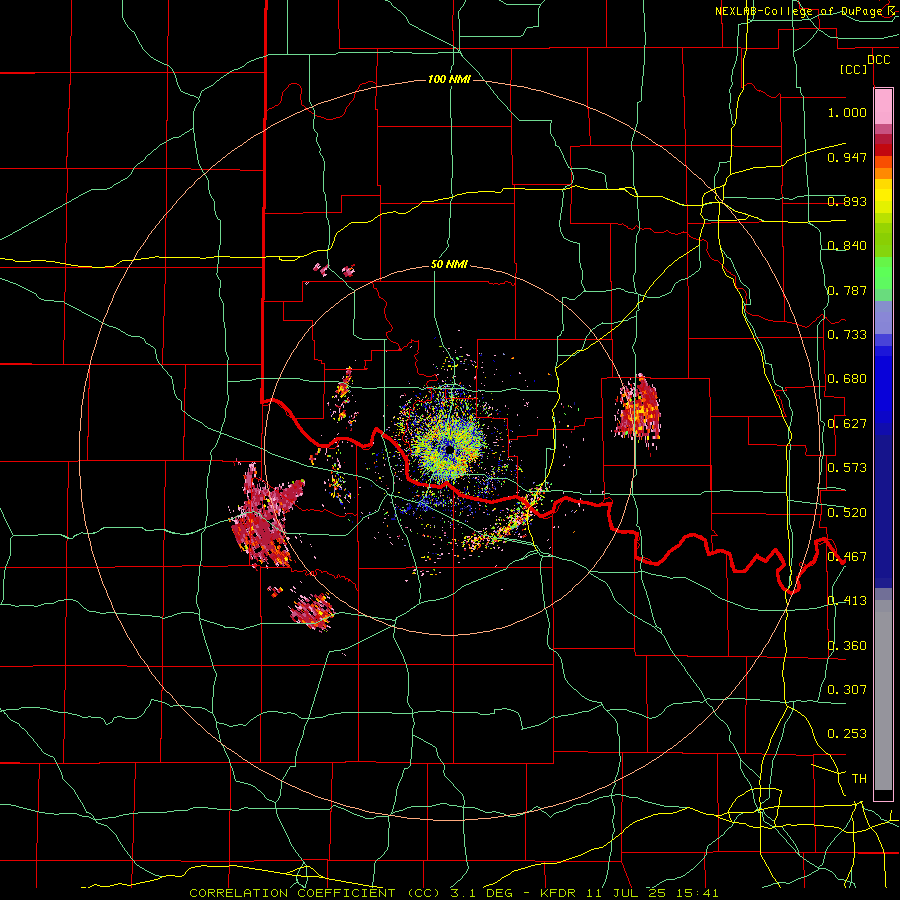Click the 1.000 legend value
This screenshot has height=900, width=900.
click(847, 112)
